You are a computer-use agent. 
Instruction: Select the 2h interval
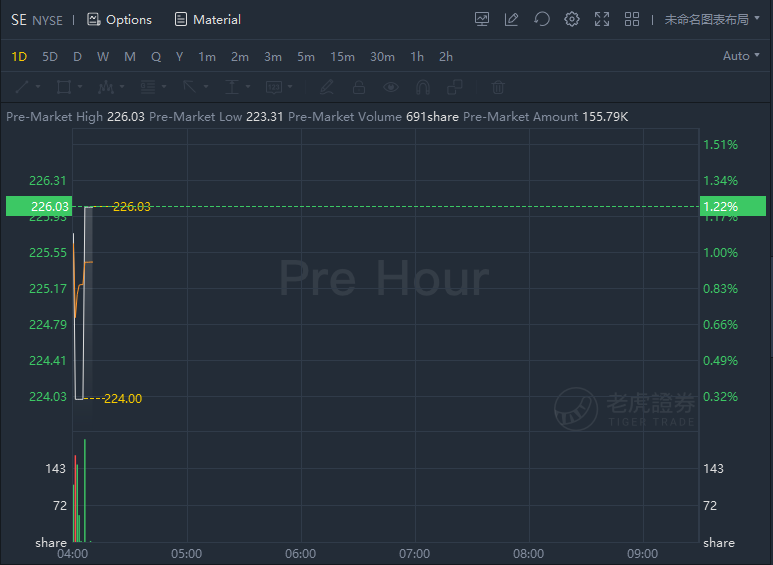(x=446, y=57)
